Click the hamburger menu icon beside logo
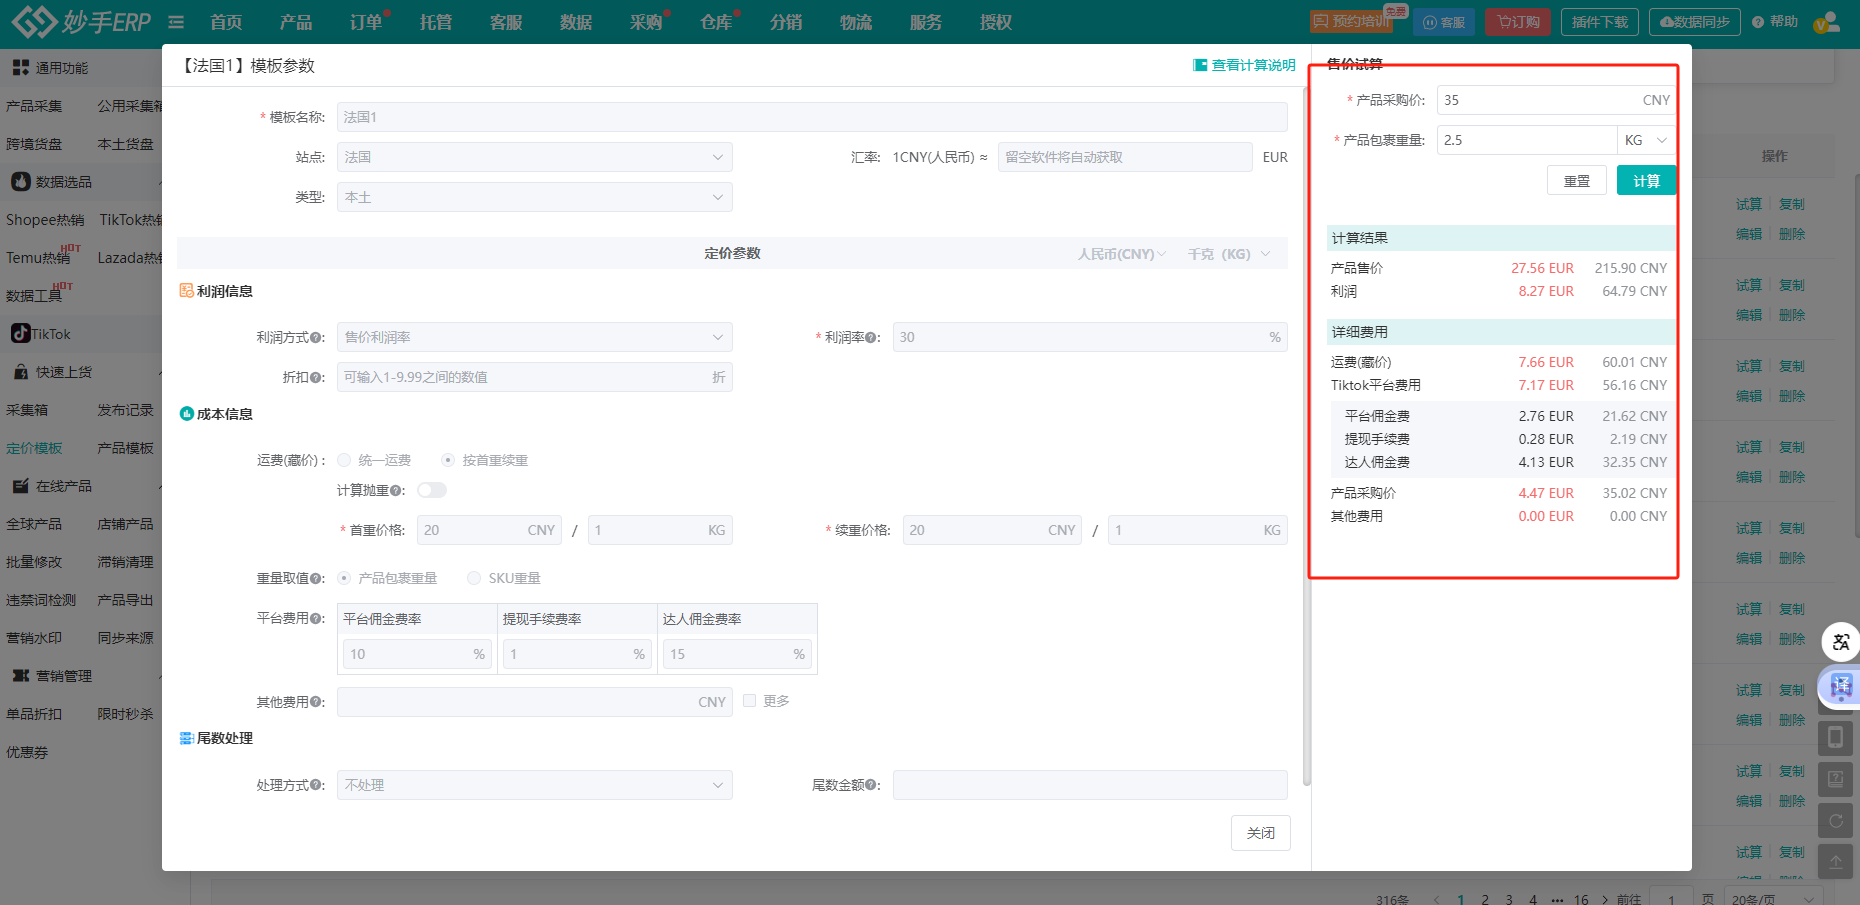1860x905 pixels. click(176, 22)
